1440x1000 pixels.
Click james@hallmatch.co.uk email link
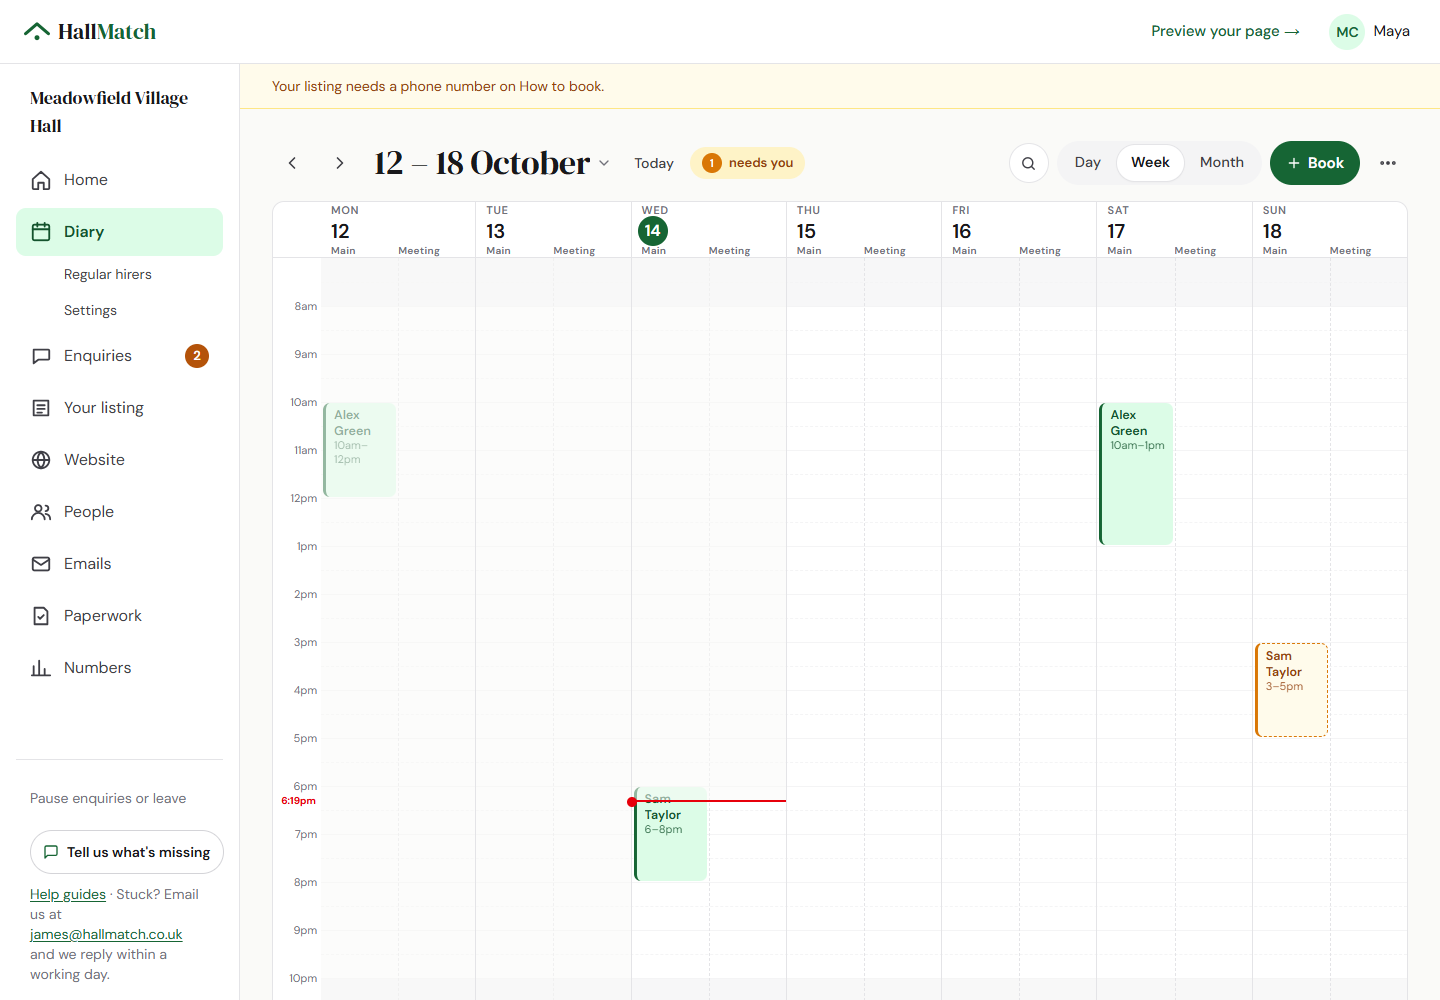[x=106, y=934]
